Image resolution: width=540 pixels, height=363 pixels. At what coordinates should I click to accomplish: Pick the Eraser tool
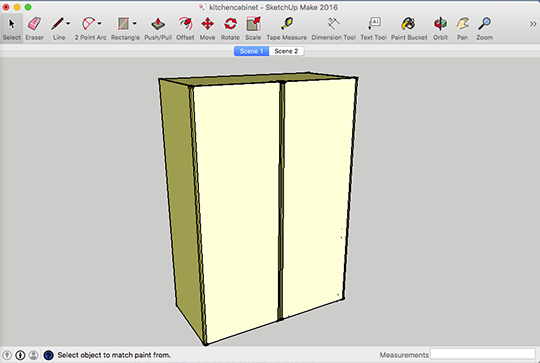(x=34, y=28)
